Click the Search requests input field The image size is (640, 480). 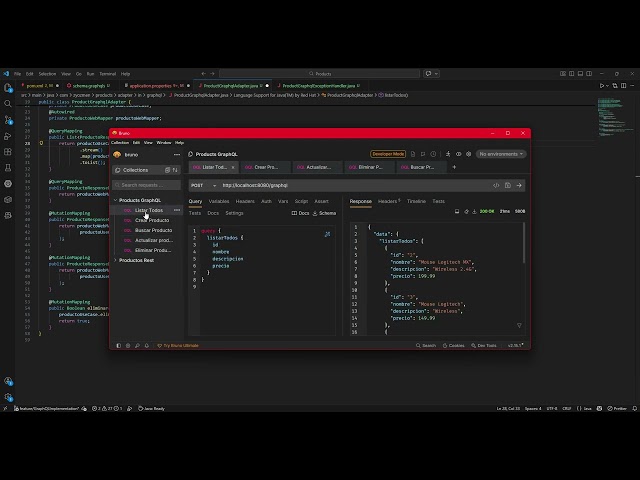coord(147,185)
